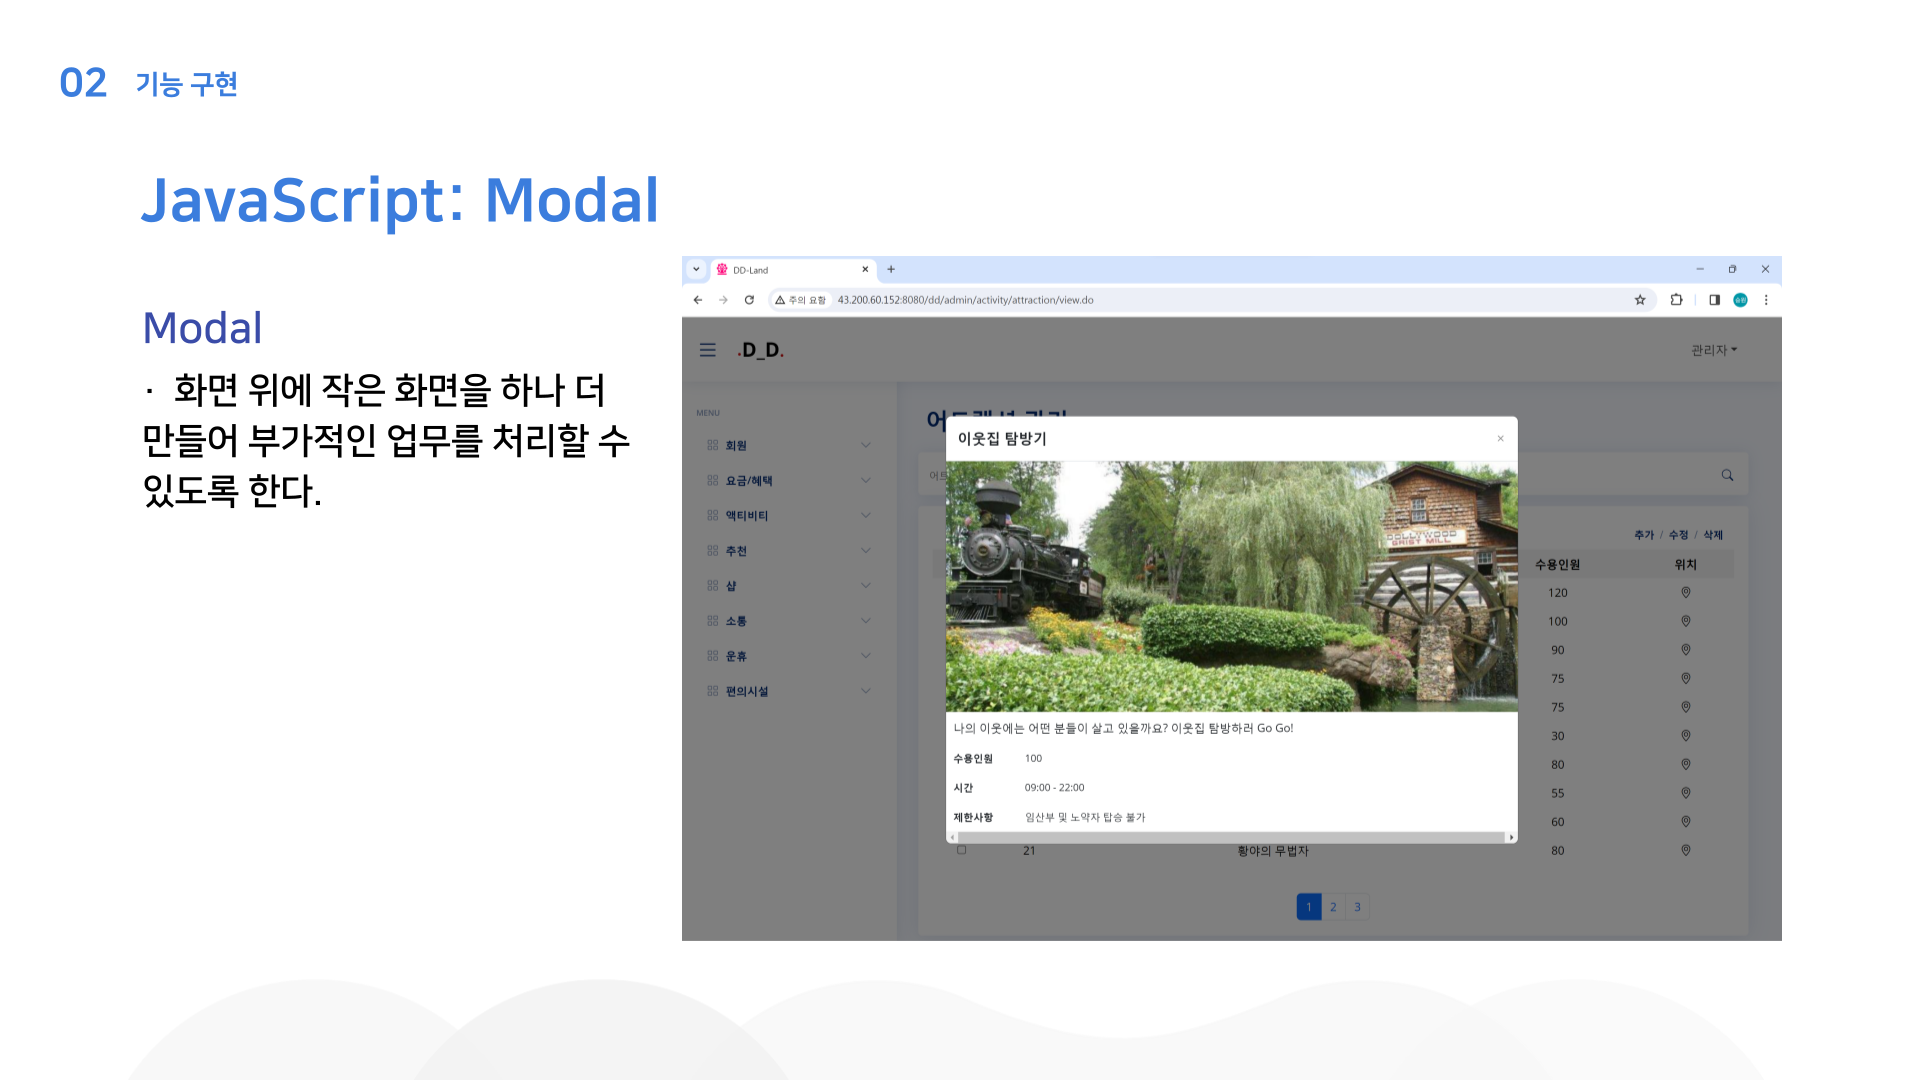This screenshot has height=1080, width=1920.
Task: Expand the 샵 menu chevron
Action: click(866, 585)
